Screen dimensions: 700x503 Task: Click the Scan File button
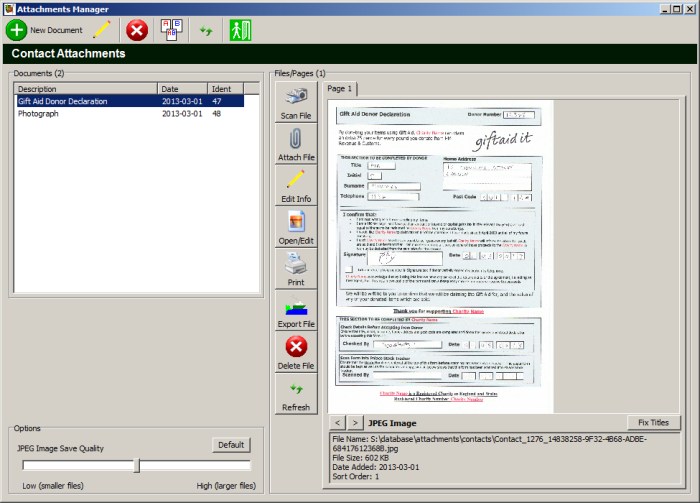pyautogui.click(x=297, y=102)
